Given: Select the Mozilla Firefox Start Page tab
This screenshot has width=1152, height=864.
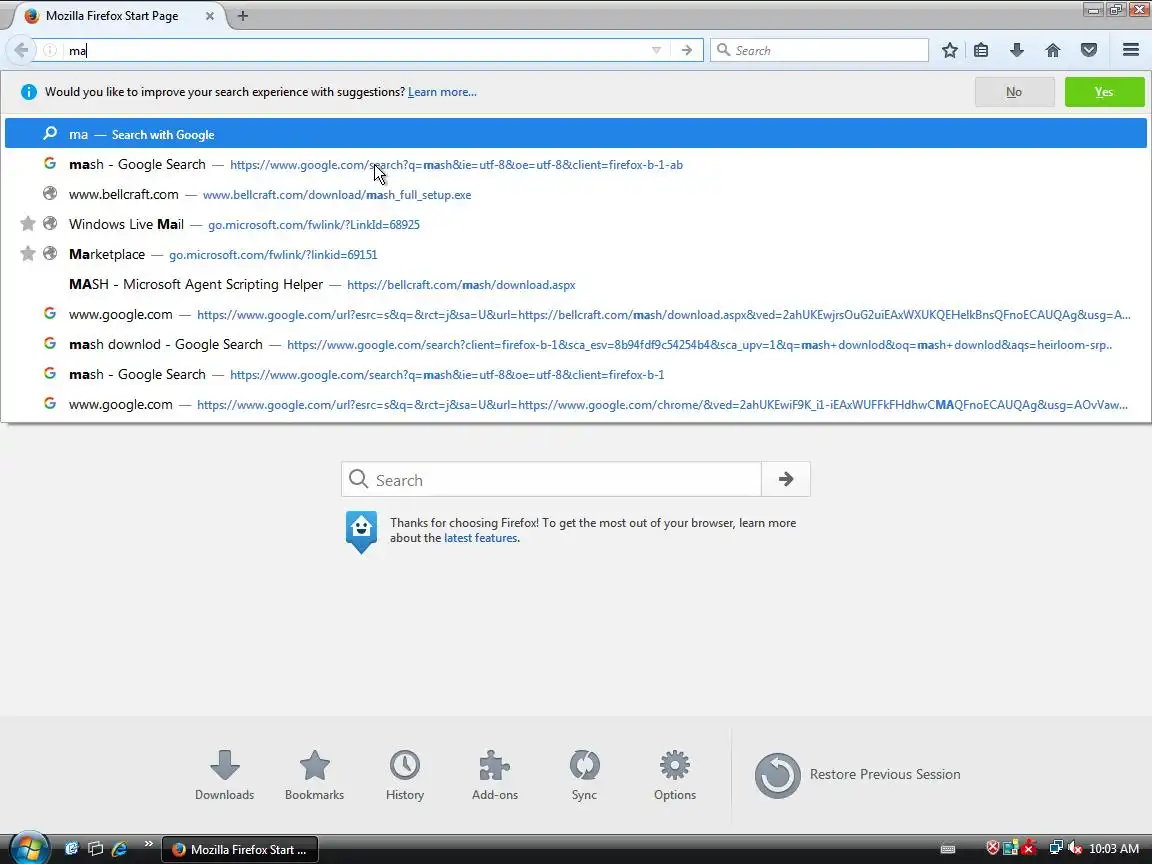Looking at the screenshot, I should click(x=119, y=15).
